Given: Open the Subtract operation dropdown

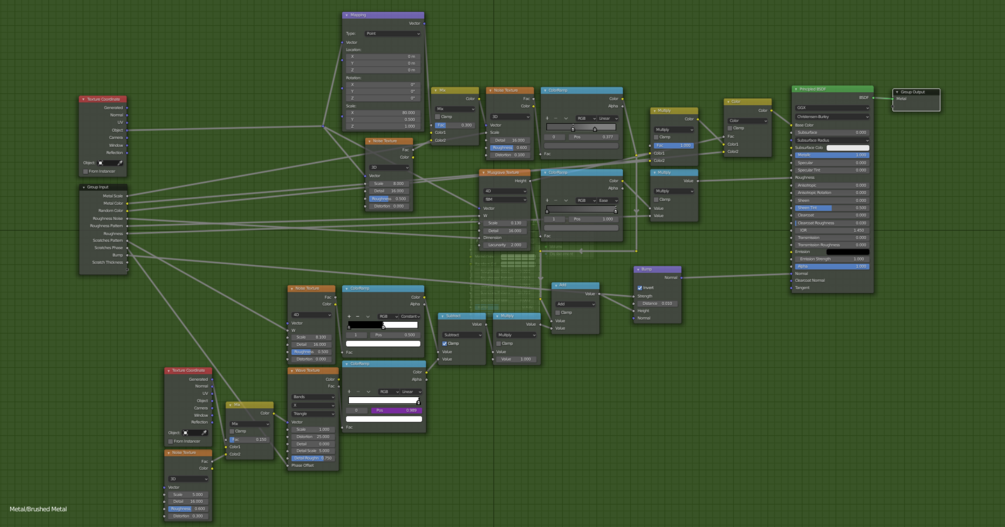Looking at the screenshot, I should pyautogui.click(x=461, y=335).
